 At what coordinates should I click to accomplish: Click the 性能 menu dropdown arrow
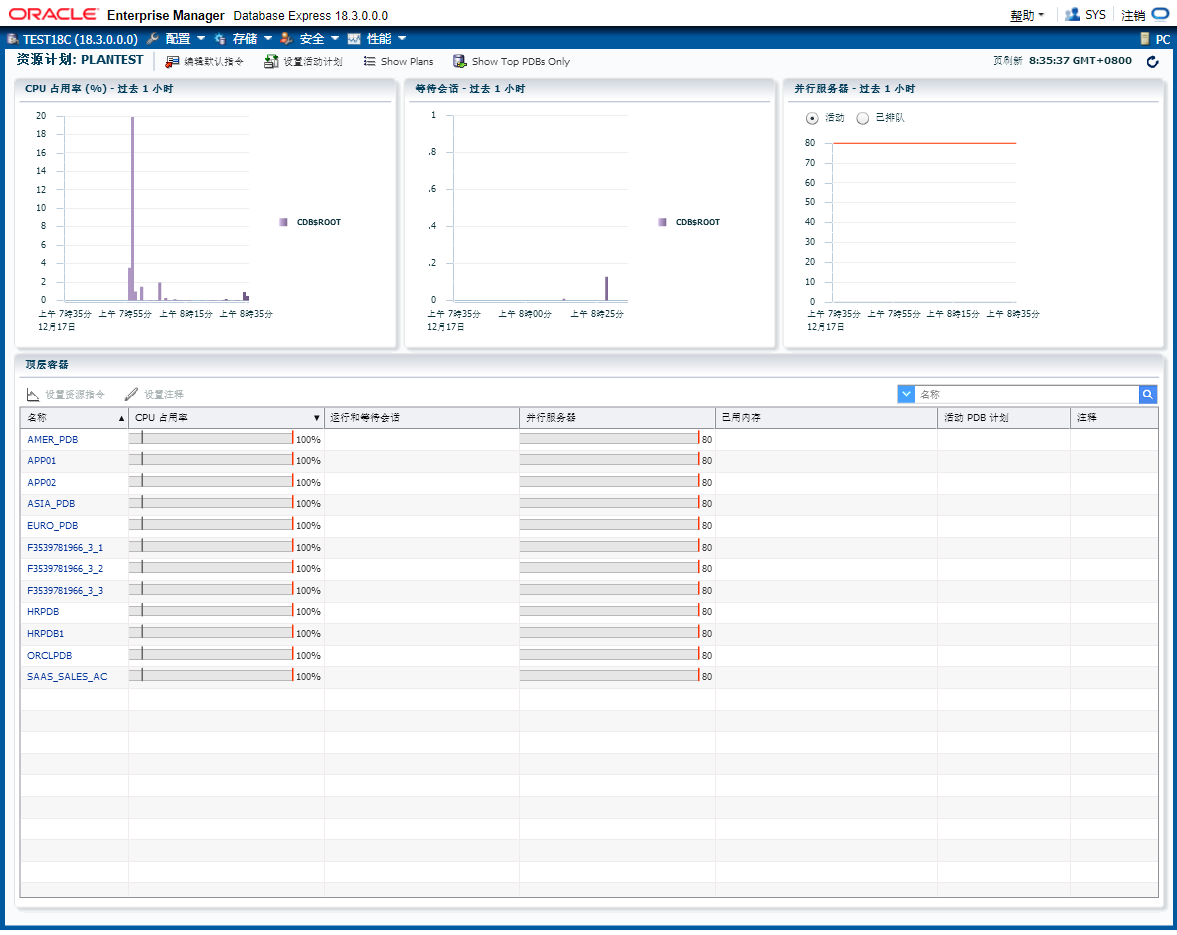(402, 38)
